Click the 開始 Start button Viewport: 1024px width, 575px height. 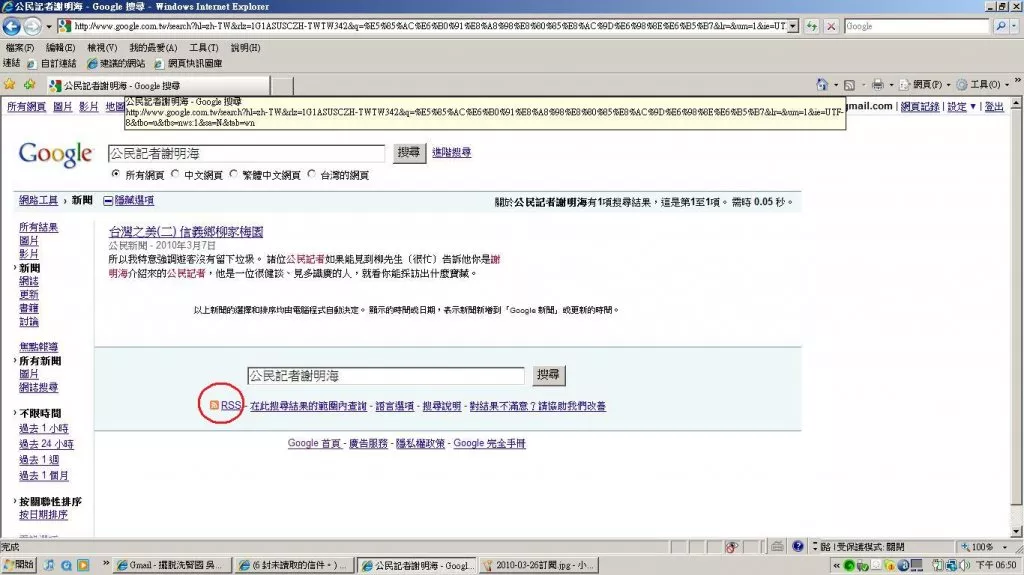click(x=18, y=565)
